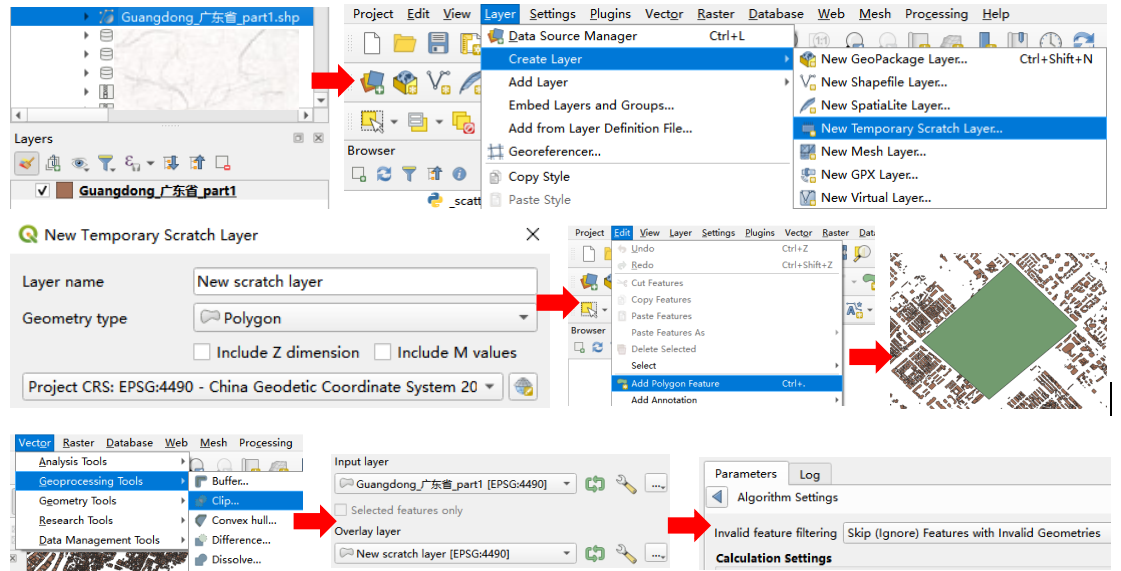
Task: Click the Browser panel Collapse All icon
Action: pos(435,174)
